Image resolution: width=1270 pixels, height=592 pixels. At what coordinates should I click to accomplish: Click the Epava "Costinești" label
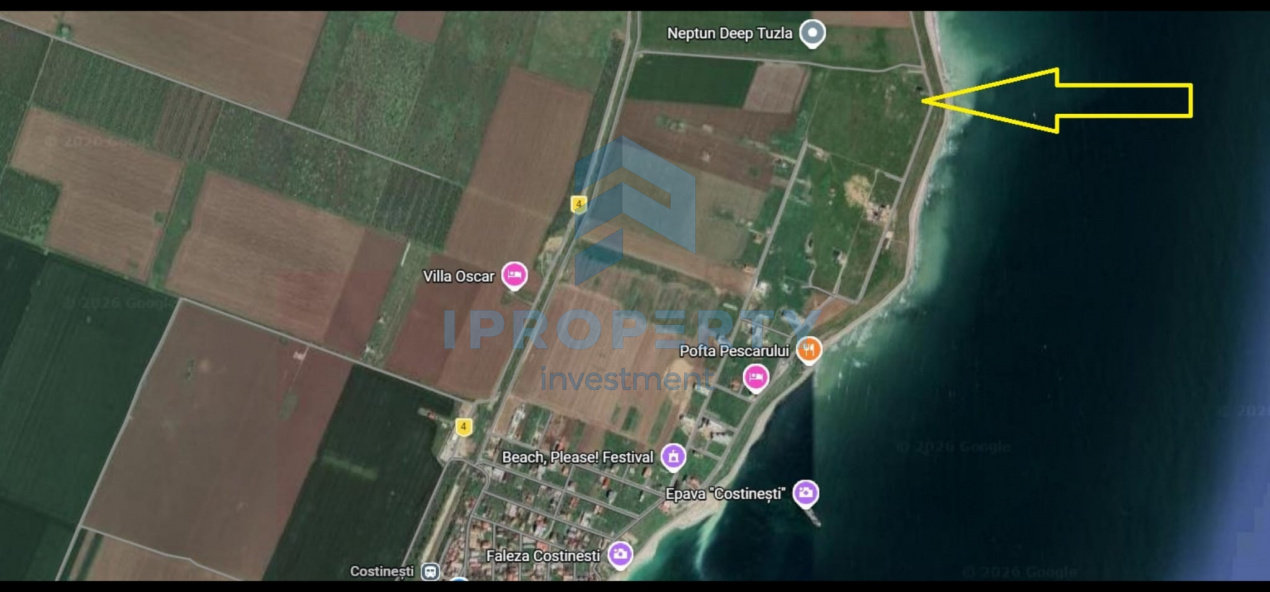point(724,492)
